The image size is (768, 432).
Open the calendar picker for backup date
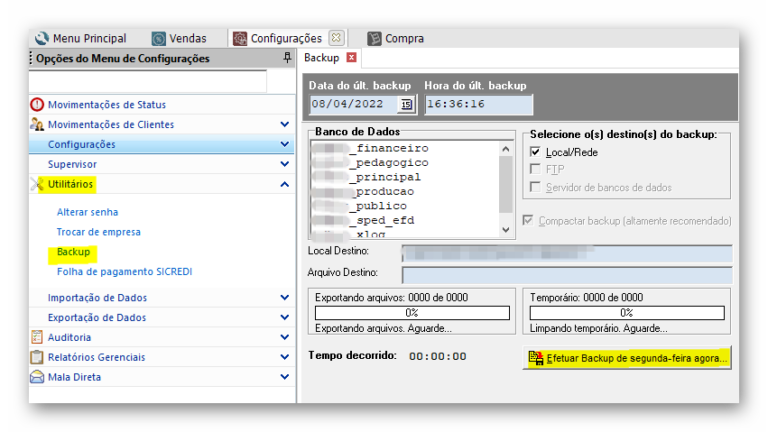tap(406, 104)
